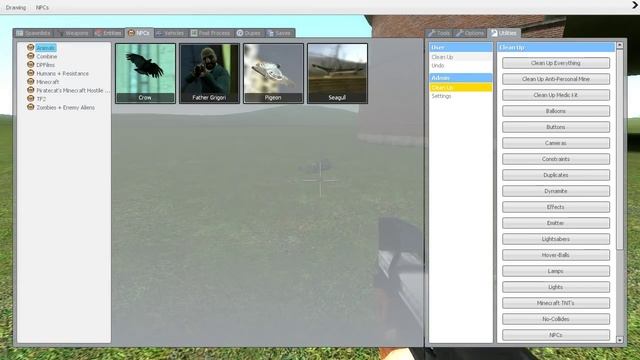Click the Combine category icon

[x=30, y=56]
